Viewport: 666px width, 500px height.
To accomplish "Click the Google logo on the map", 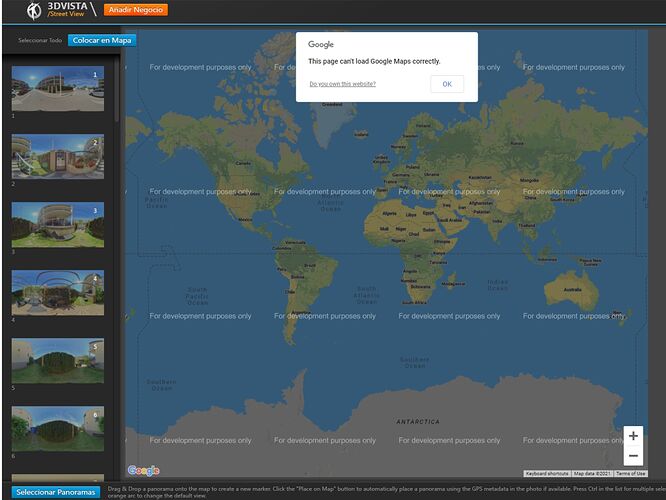I will click(144, 470).
